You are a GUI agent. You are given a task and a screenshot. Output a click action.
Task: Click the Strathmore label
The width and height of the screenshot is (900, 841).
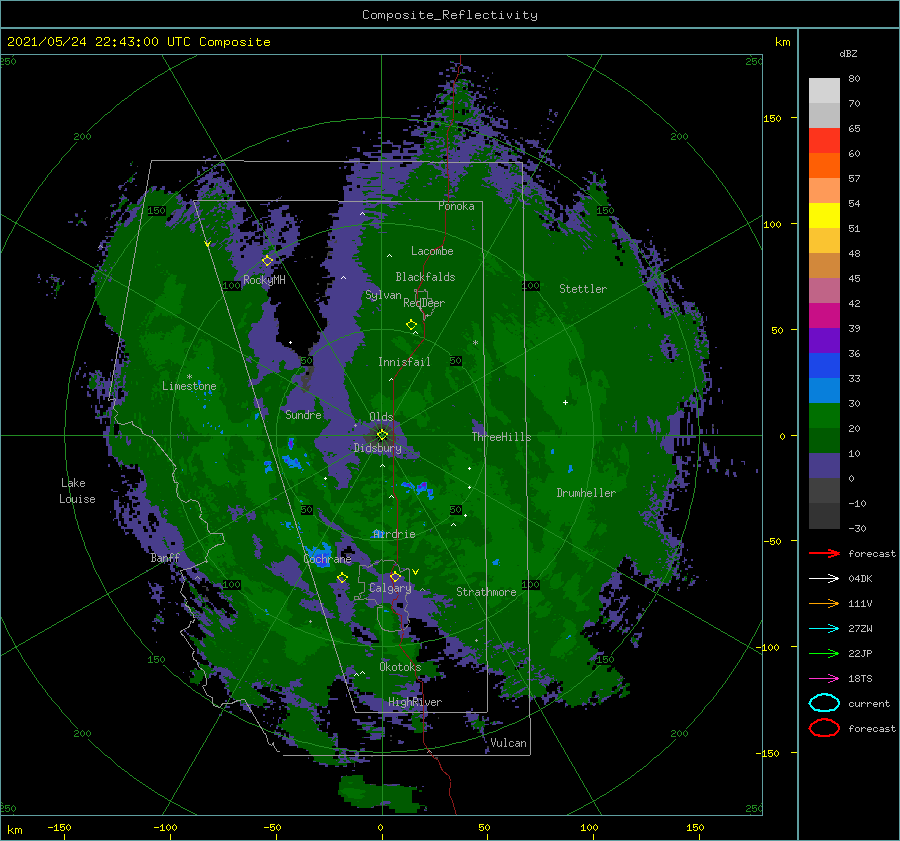coord(486,592)
